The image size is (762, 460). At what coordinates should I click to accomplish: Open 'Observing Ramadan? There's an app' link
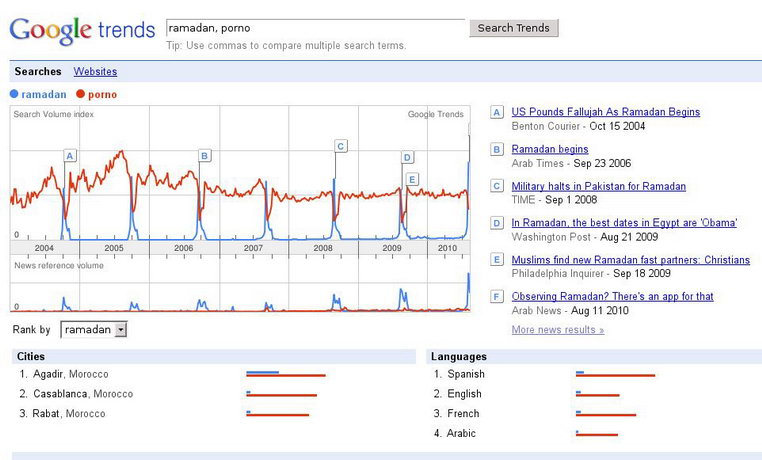coord(612,297)
